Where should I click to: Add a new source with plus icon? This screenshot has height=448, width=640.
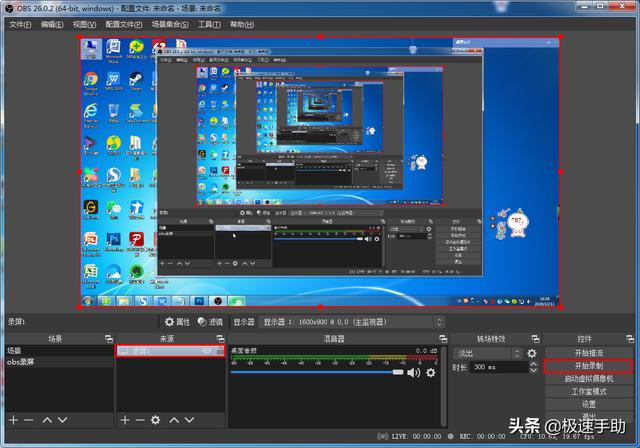125,420
